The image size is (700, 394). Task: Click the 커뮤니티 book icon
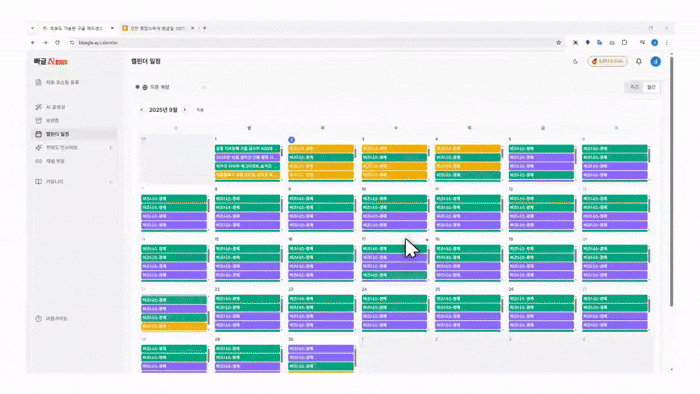tap(38, 182)
